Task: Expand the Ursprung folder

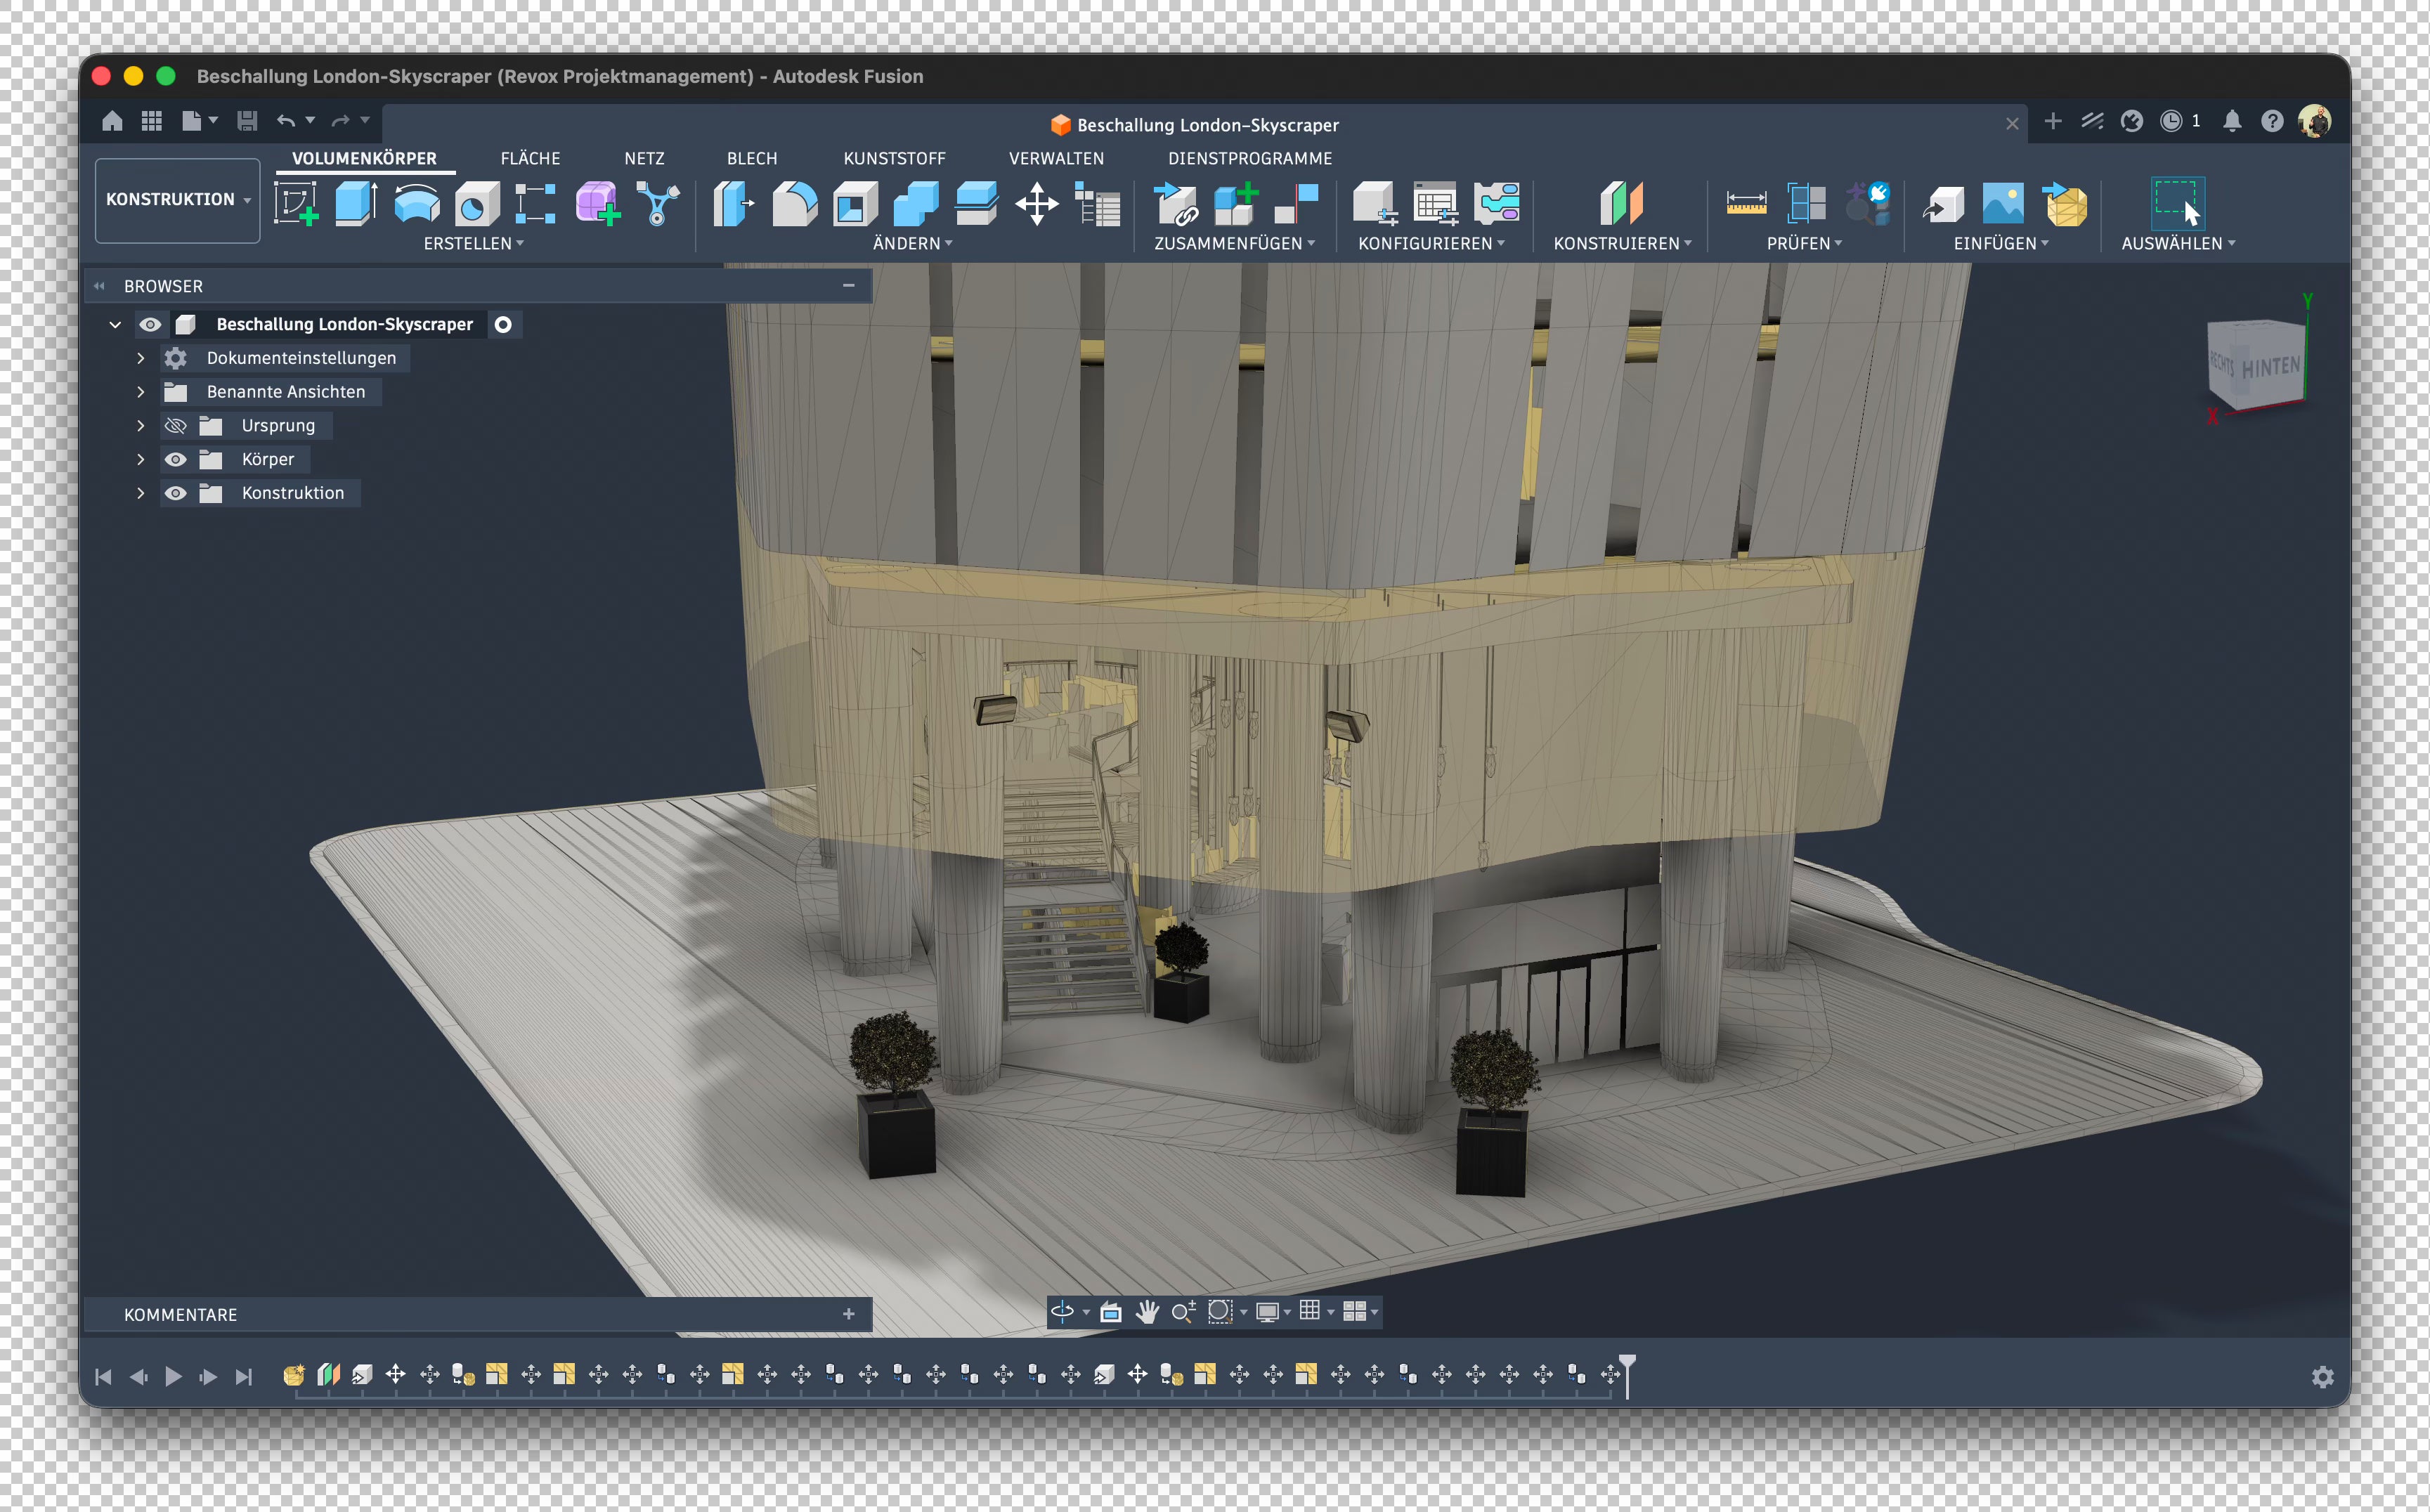Action: [140, 426]
